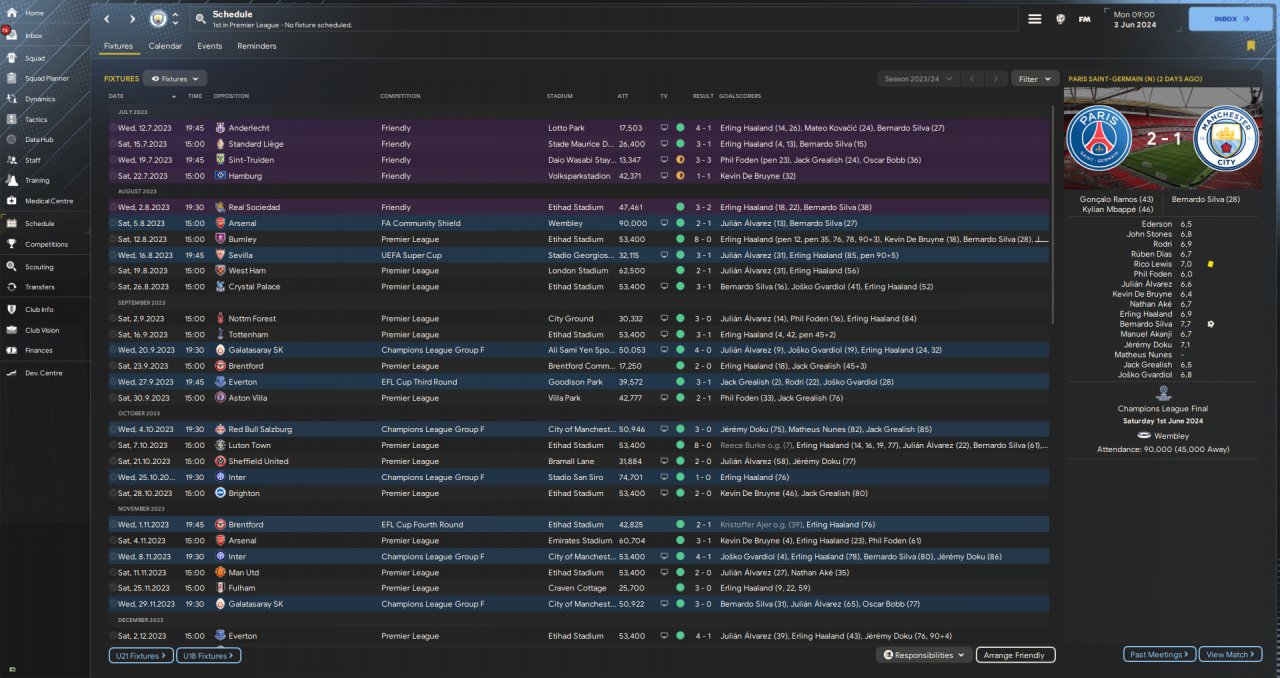This screenshot has width=1280, height=678.
Task: Open the U21 Fixtures link
Action: point(140,655)
